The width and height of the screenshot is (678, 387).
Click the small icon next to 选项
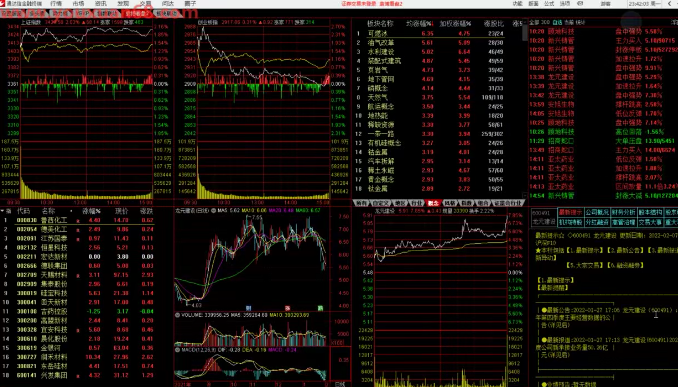[x=580, y=3]
